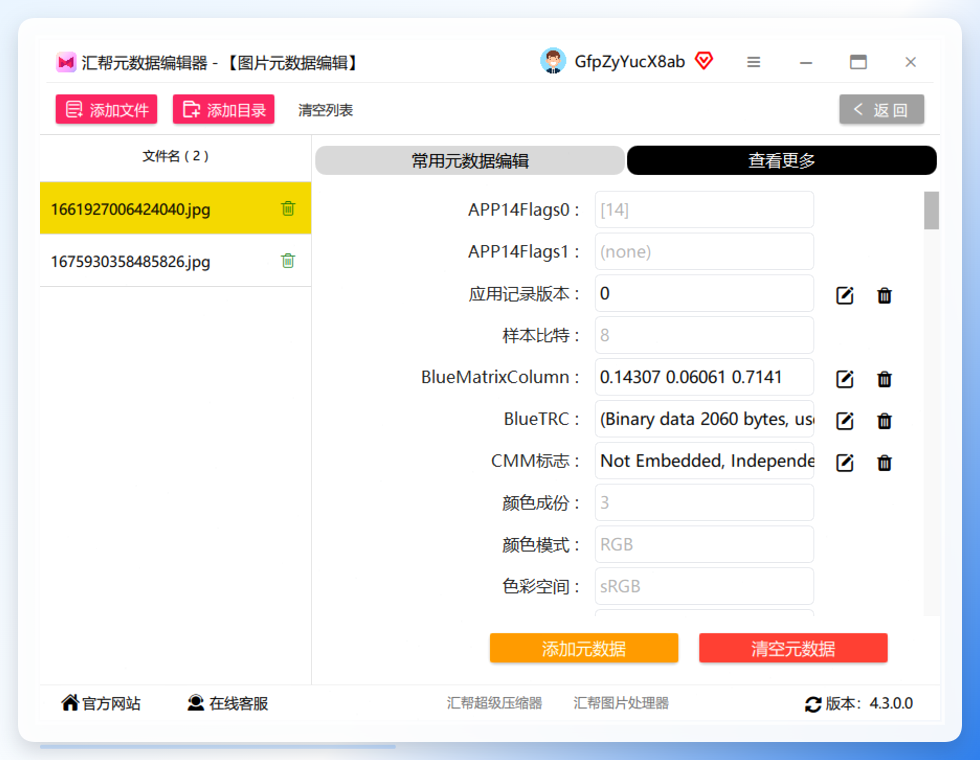Click the BlueMatrixColumn input field
Image resolution: width=980 pixels, height=760 pixels.
click(704, 377)
